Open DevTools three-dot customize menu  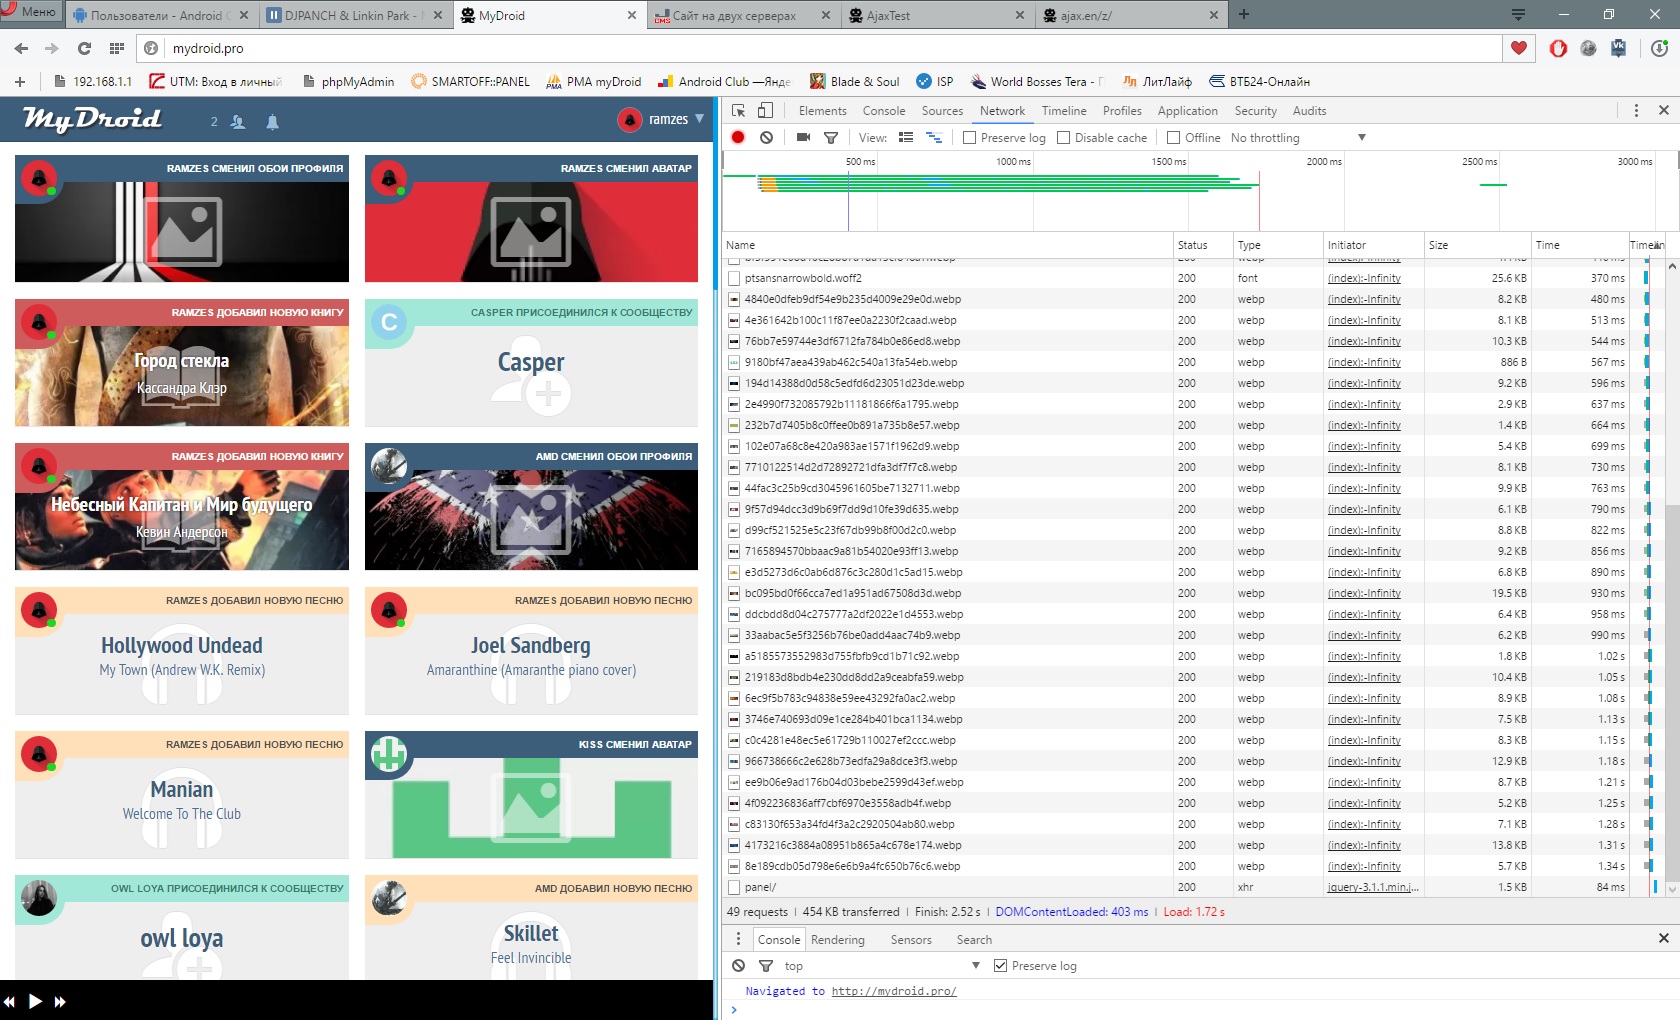pyautogui.click(x=1636, y=111)
